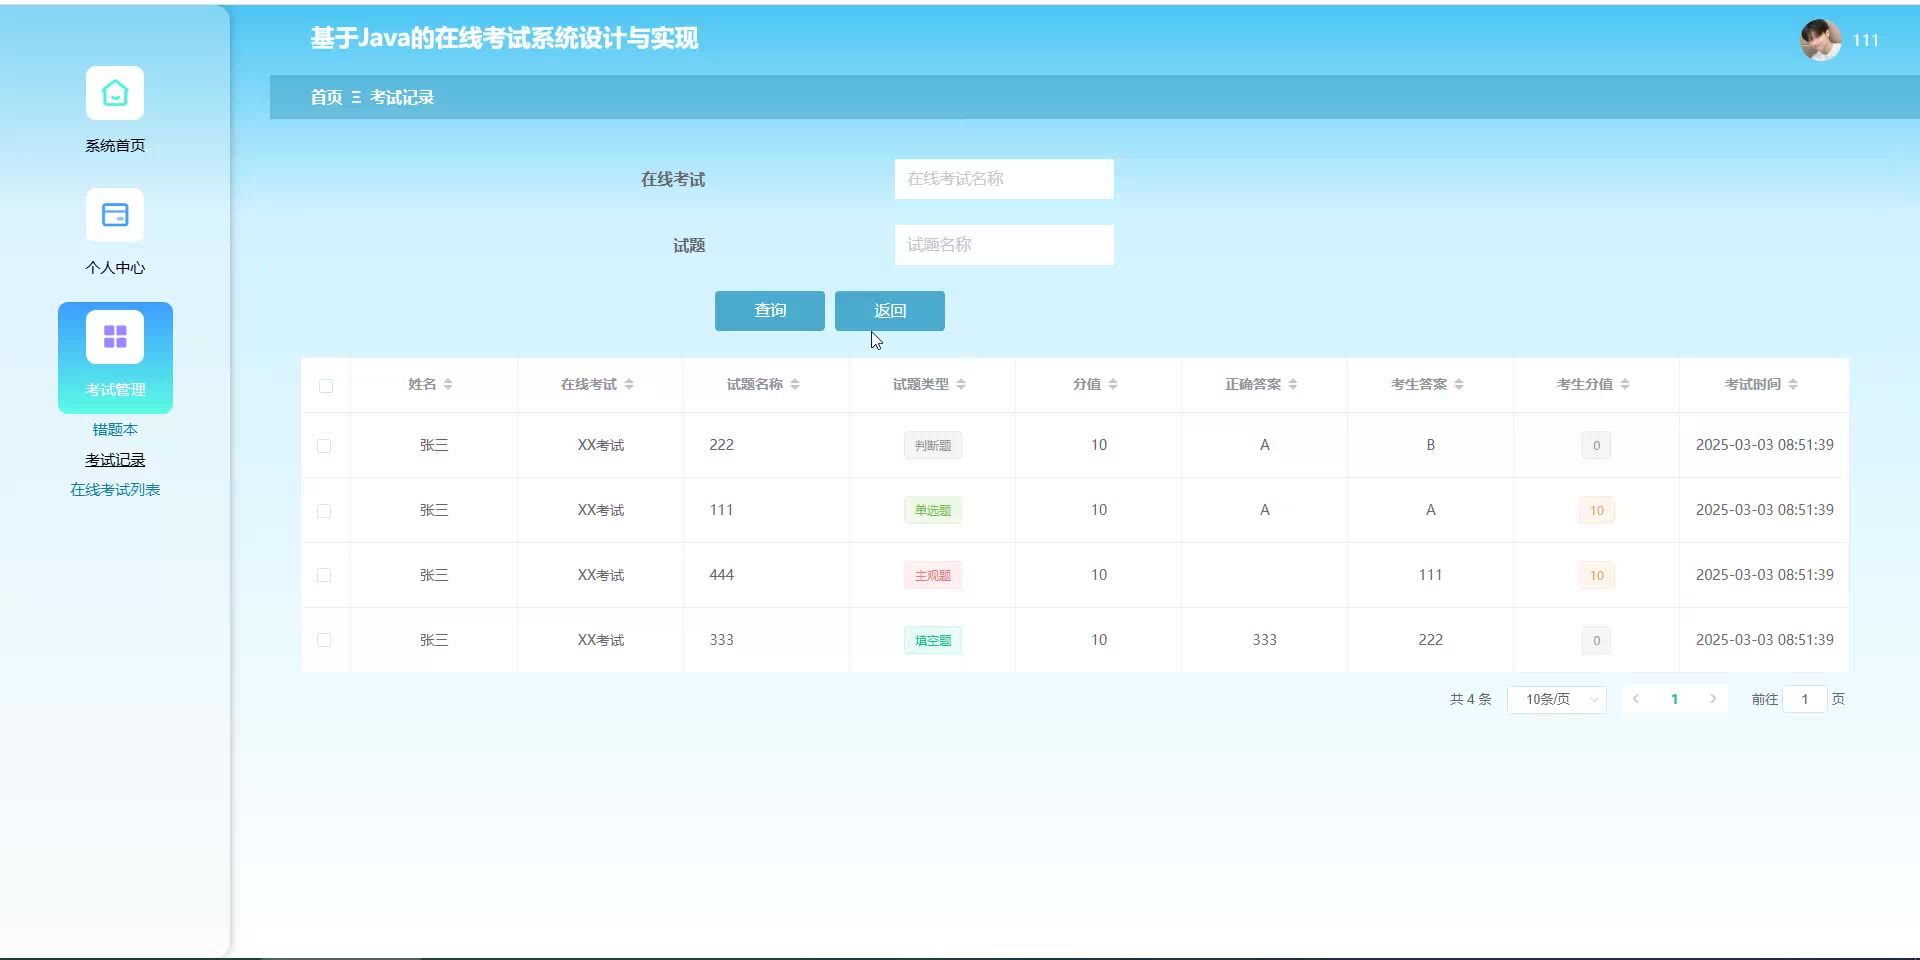Viewport: 1920px width, 960px height.
Task: Check the row with 试题名称 444
Action: coord(324,575)
